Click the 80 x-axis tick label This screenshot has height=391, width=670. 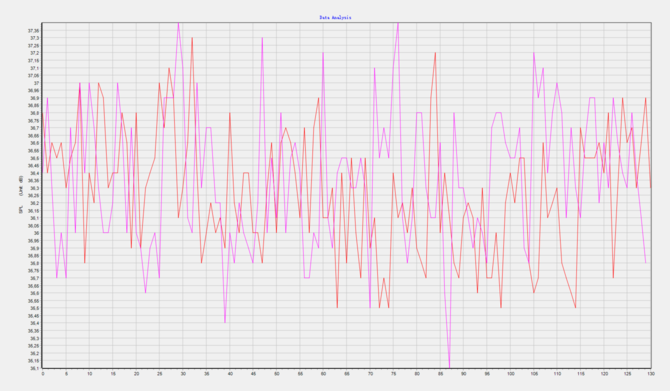pos(417,373)
